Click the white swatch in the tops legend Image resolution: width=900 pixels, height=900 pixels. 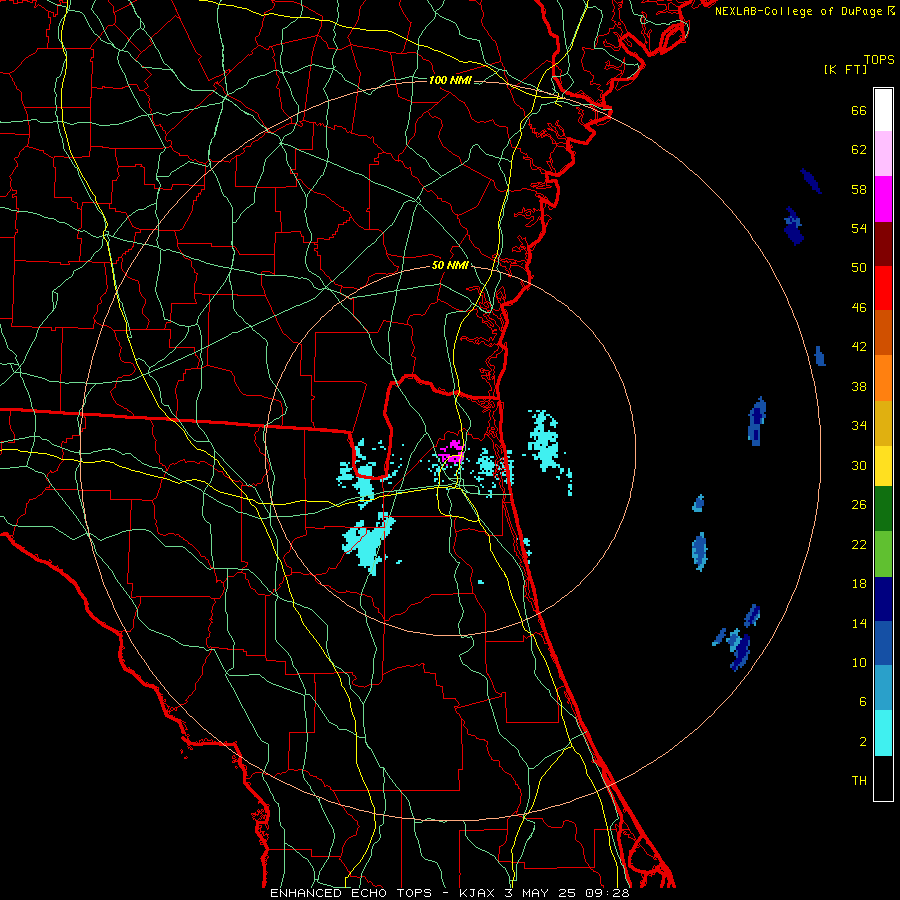coord(883,110)
